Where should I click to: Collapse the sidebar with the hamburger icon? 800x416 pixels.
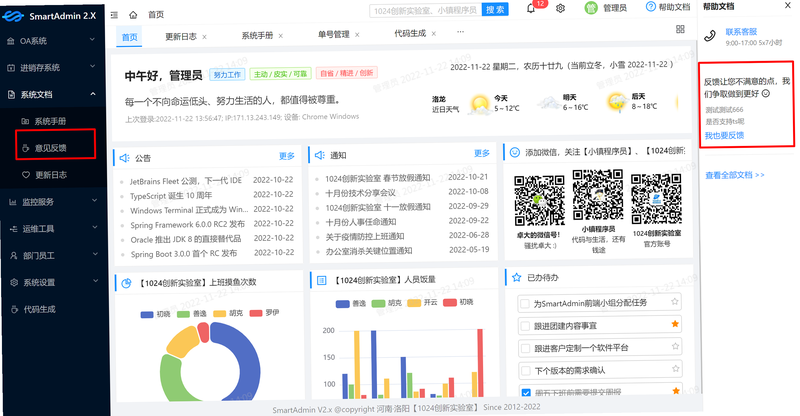114,15
